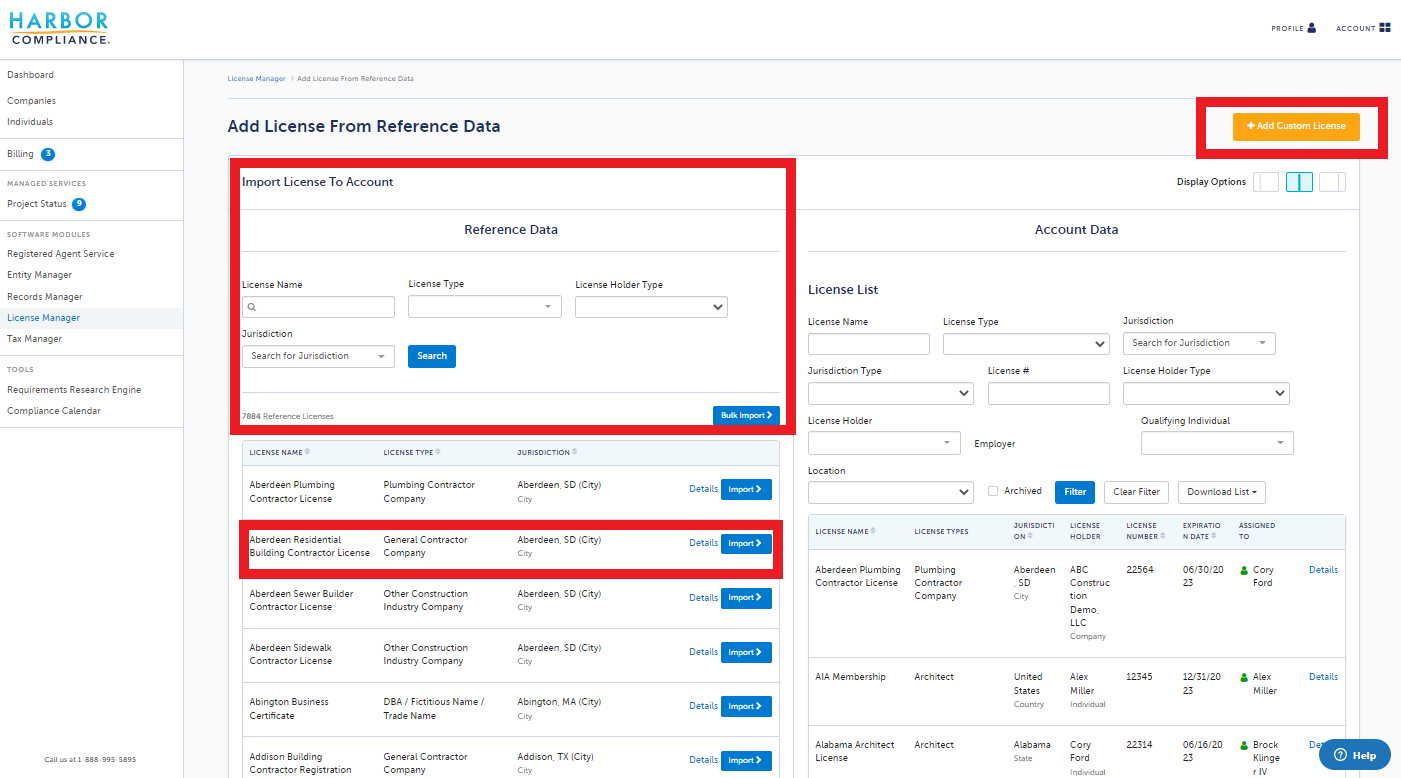The image size is (1401, 778).
Task: Click the Project Status count badge
Action: [79, 204]
